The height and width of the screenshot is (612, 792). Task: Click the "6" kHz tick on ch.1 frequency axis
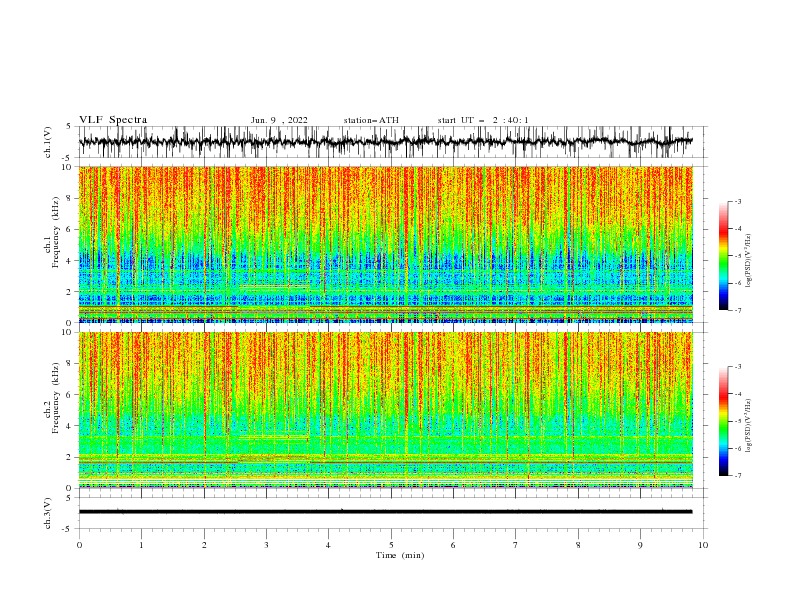(x=70, y=229)
